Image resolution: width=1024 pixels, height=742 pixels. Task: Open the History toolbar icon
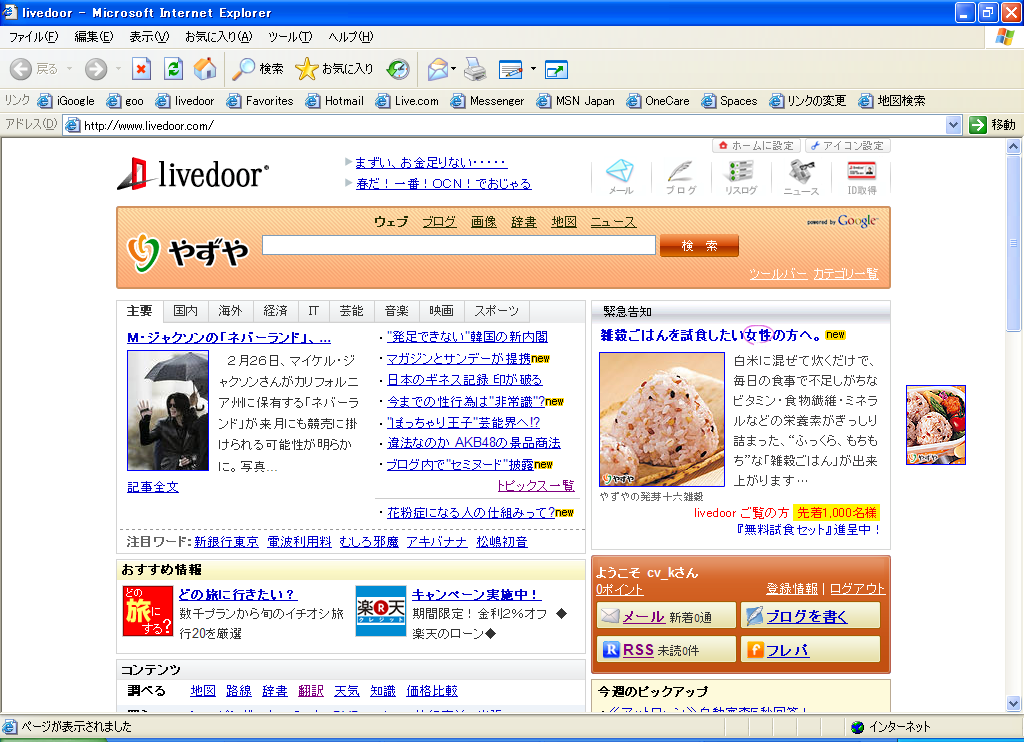tap(398, 69)
